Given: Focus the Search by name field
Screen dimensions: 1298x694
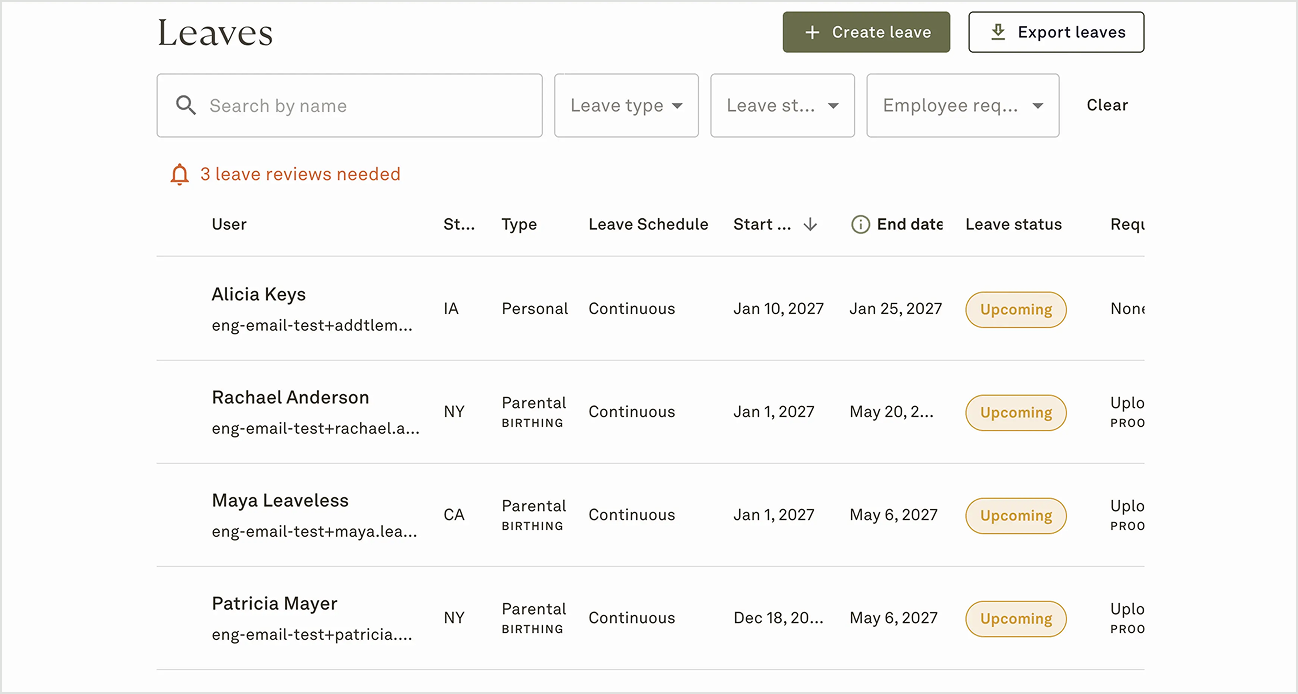Looking at the screenshot, I should pyautogui.click(x=350, y=105).
